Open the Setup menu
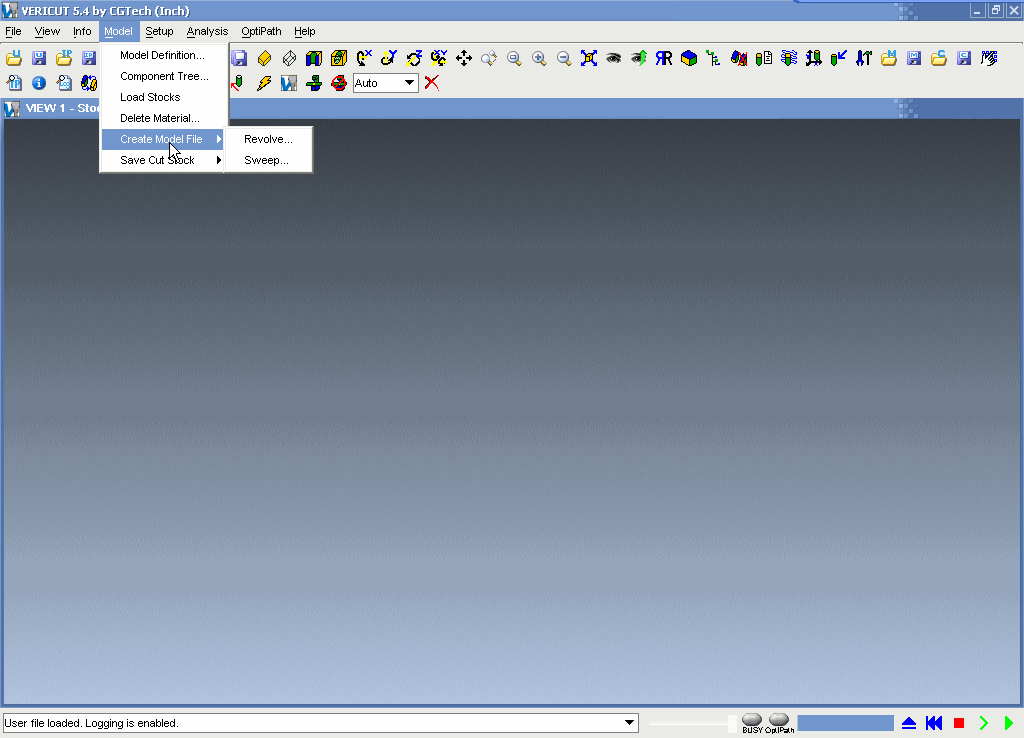 159,31
